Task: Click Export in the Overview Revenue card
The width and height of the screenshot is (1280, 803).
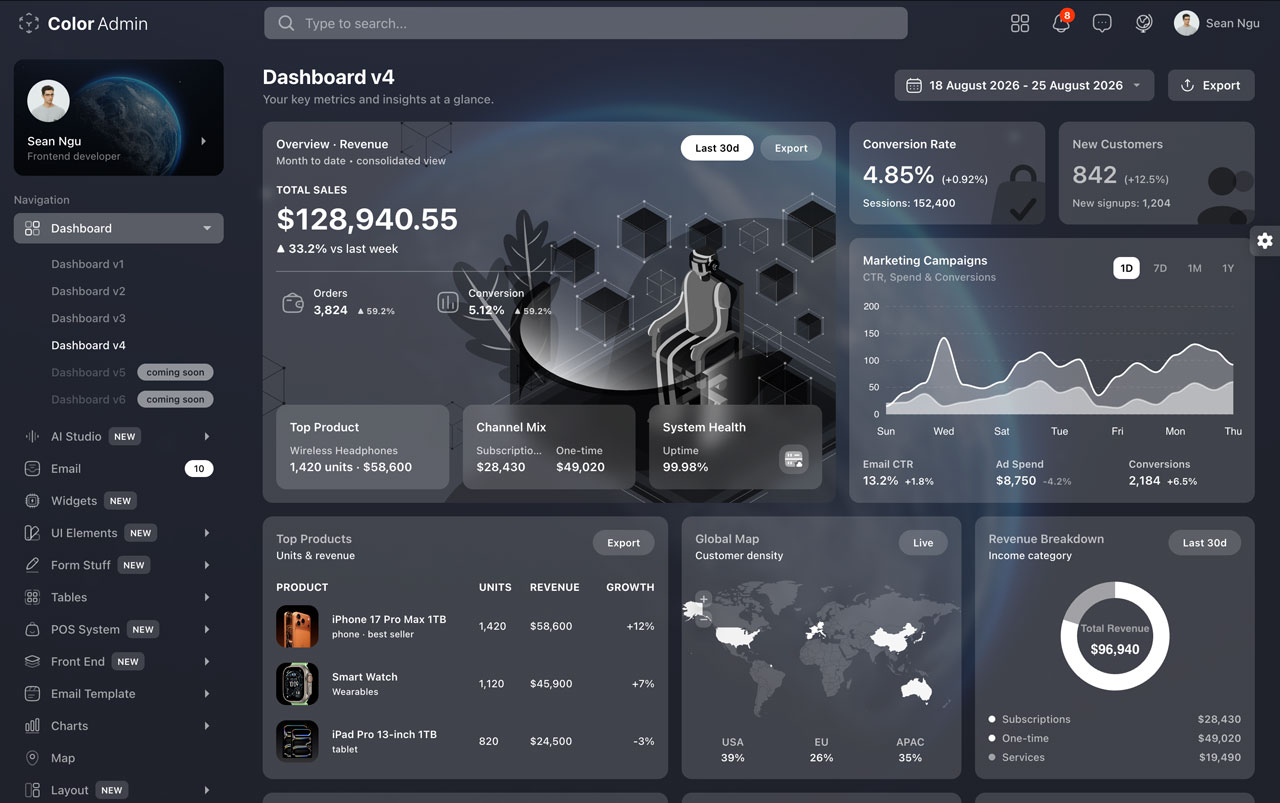Action: click(x=791, y=148)
